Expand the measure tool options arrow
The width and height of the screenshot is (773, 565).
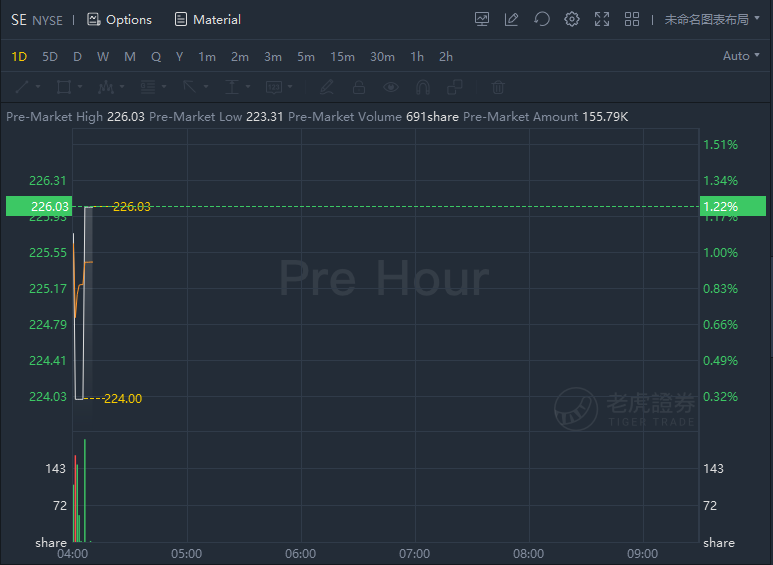248,87
